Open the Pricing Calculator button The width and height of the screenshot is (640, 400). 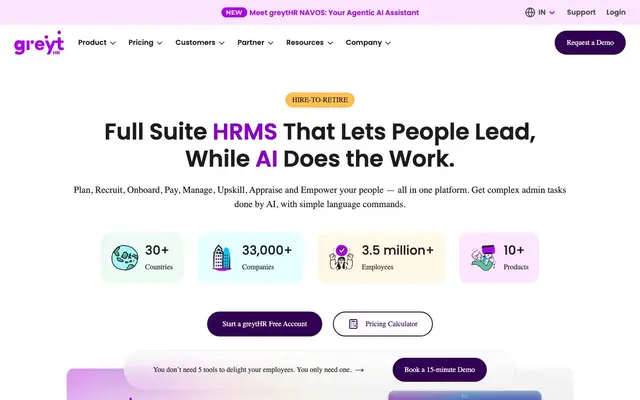383,324
